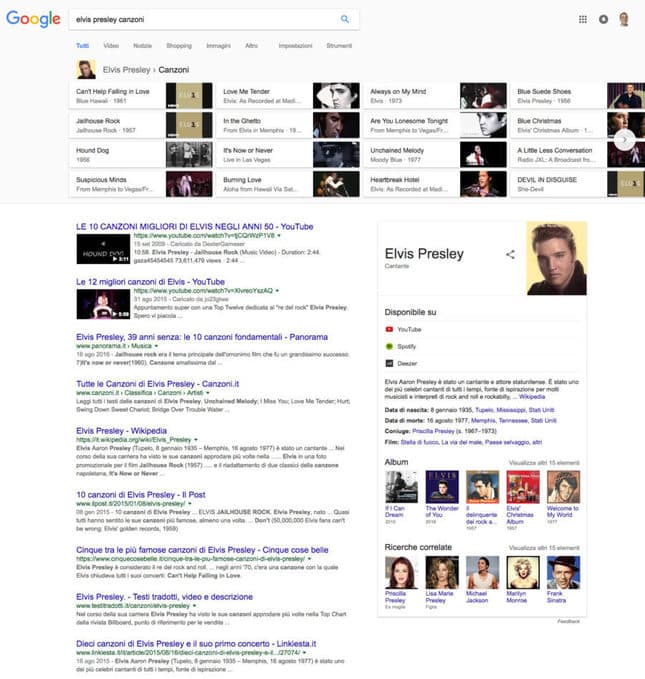Open LE 10 CANZONI MIGLIORI DI ELVIS result
Screen dimensions: 645x679
click(x=194, y=226)
